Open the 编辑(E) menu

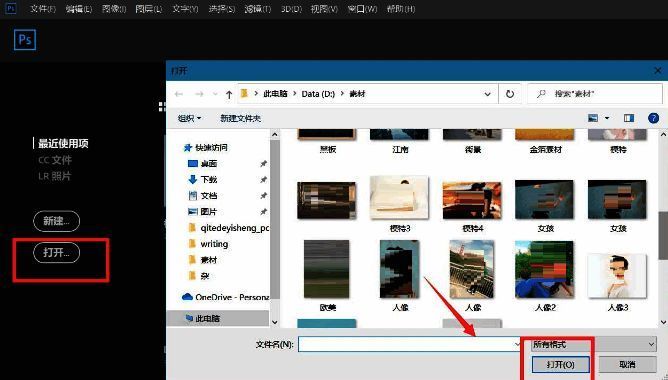click(x=79, y=9)
